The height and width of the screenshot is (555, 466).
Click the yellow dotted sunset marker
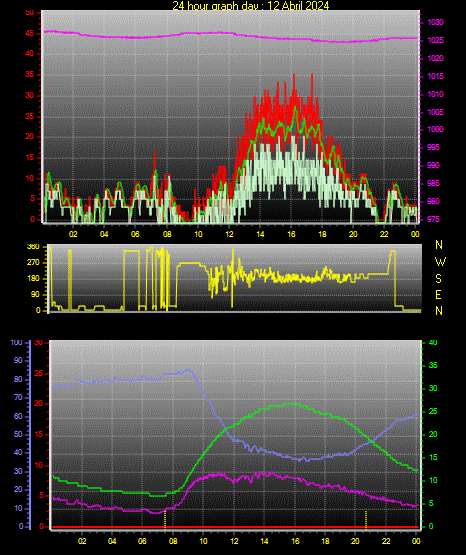366,520
